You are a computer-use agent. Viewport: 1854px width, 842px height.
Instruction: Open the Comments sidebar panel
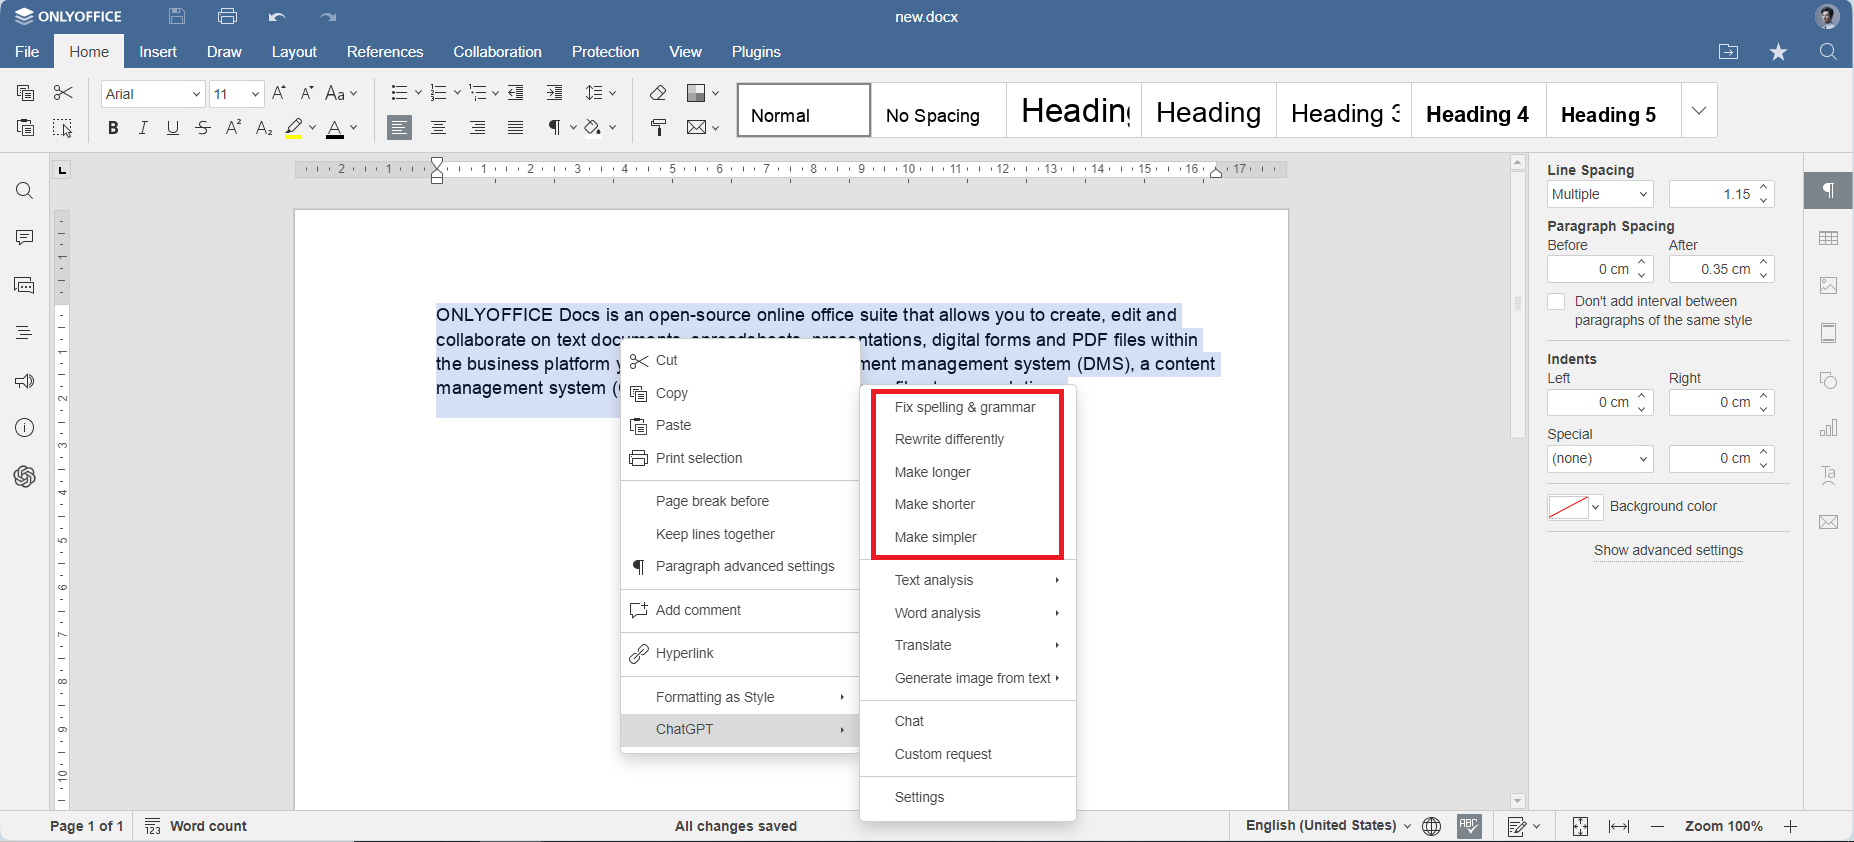(x=24, y=237)
